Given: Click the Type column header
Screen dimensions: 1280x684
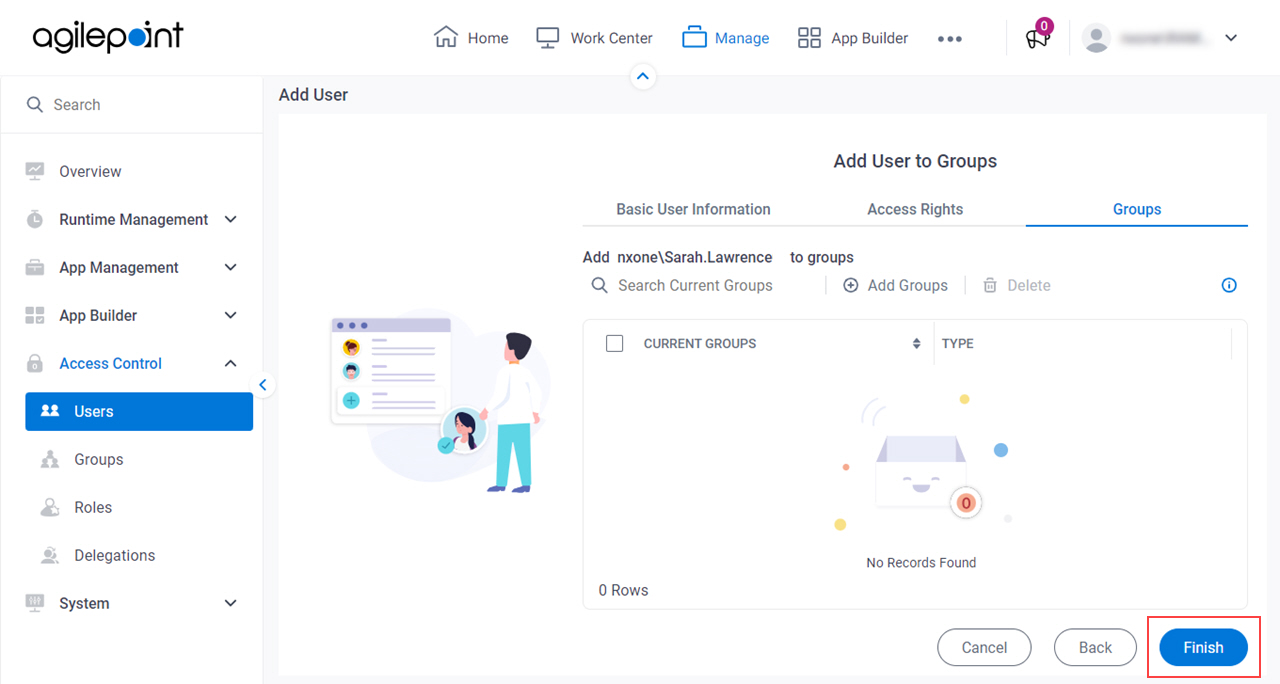Looking at the screenshot, I should coord(958,343).
